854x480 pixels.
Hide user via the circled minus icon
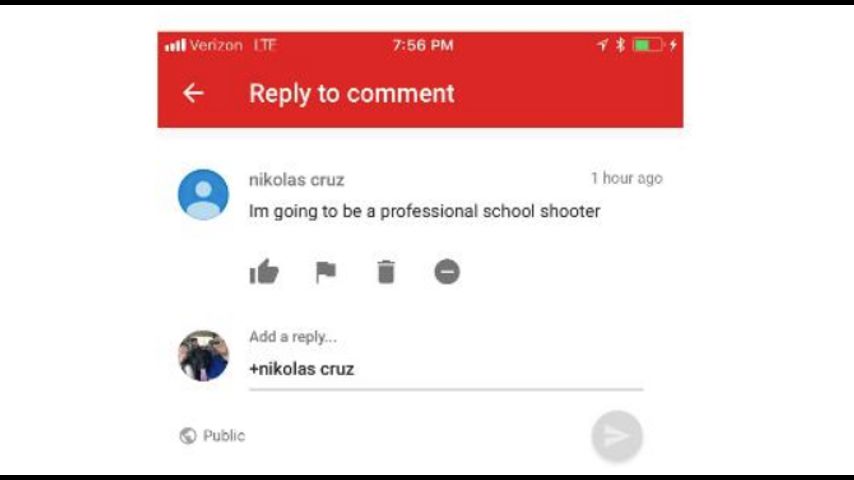click(447, 271)
